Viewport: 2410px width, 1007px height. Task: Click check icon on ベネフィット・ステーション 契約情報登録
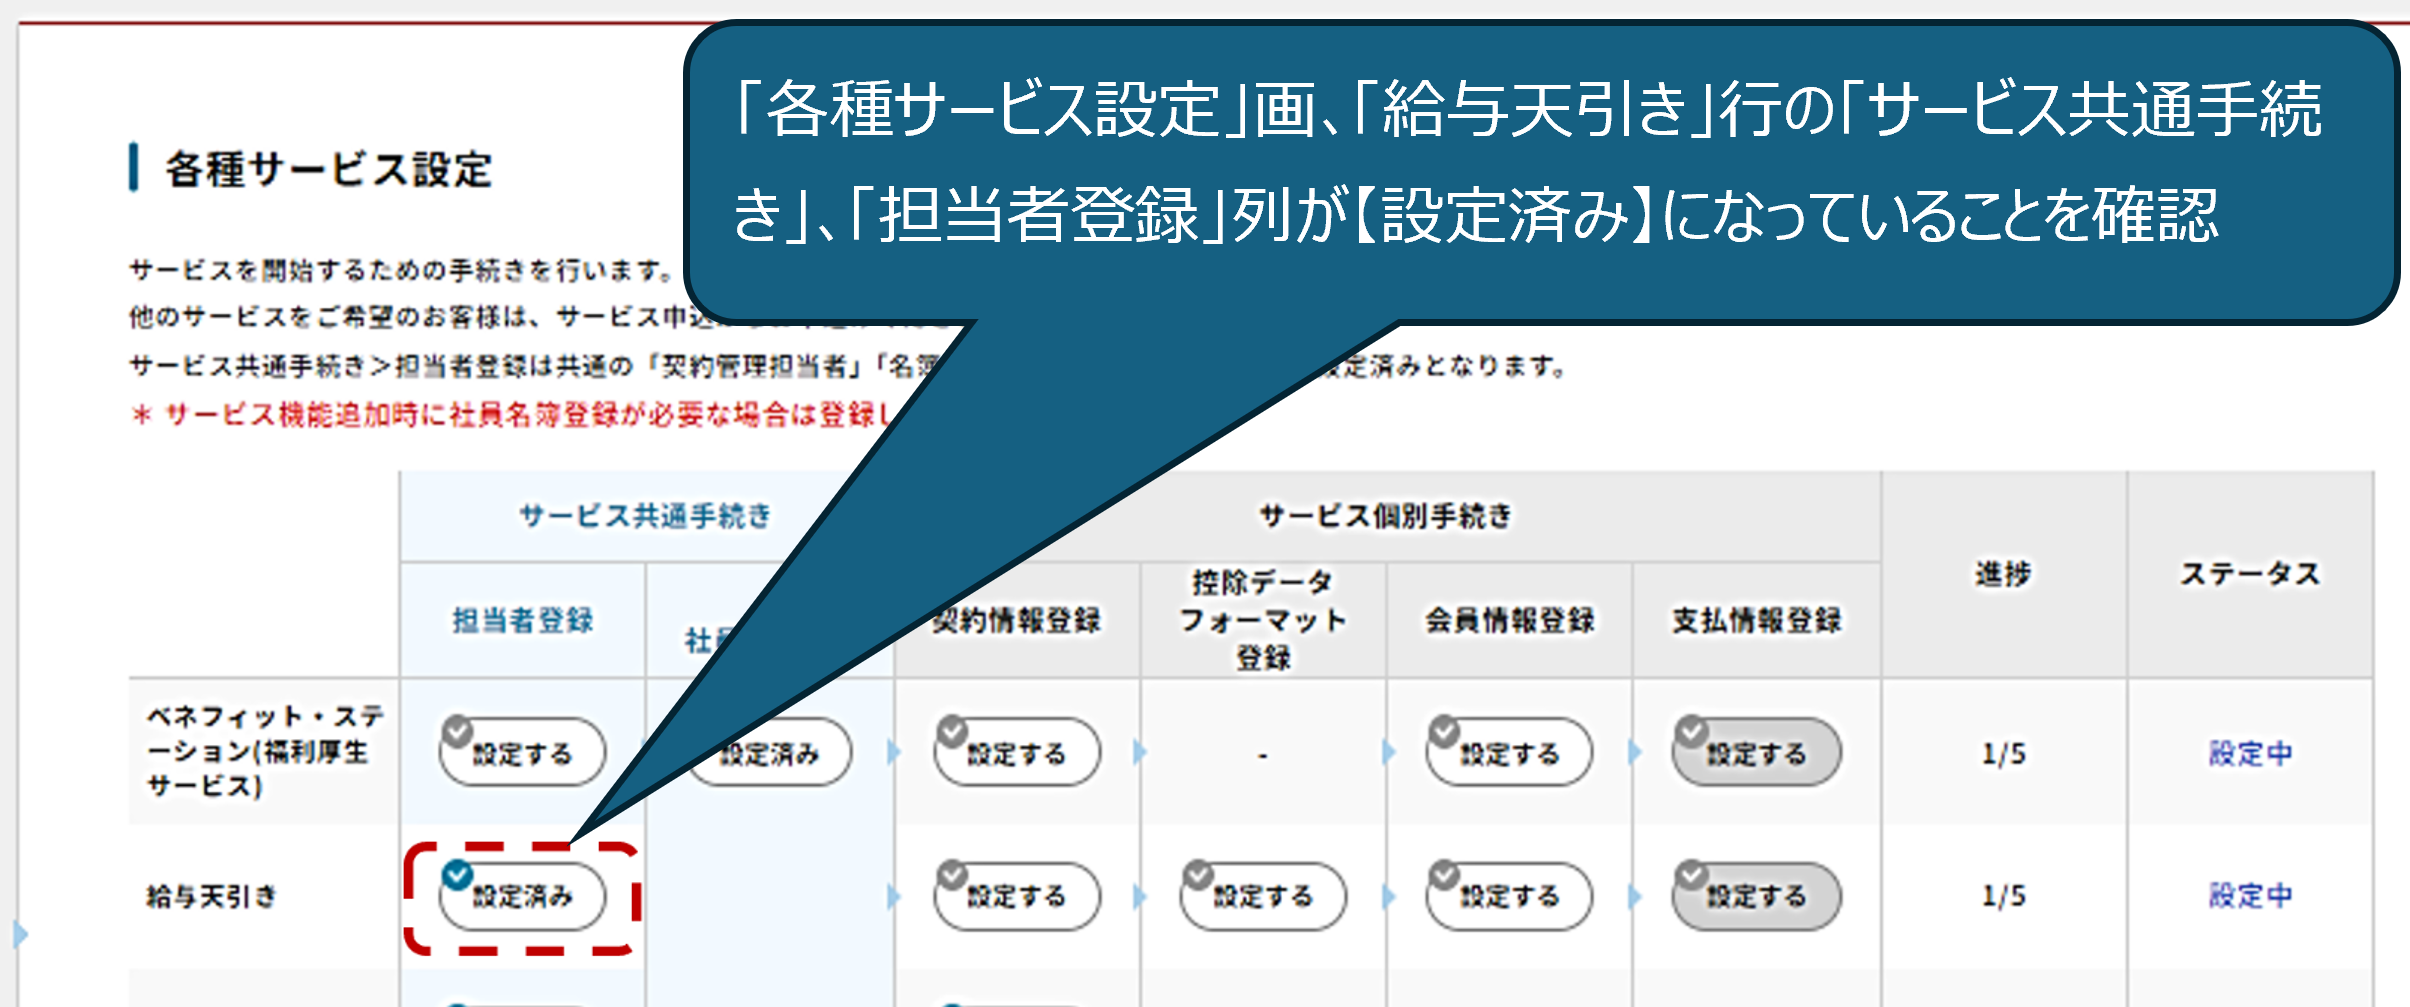(951, 731)
